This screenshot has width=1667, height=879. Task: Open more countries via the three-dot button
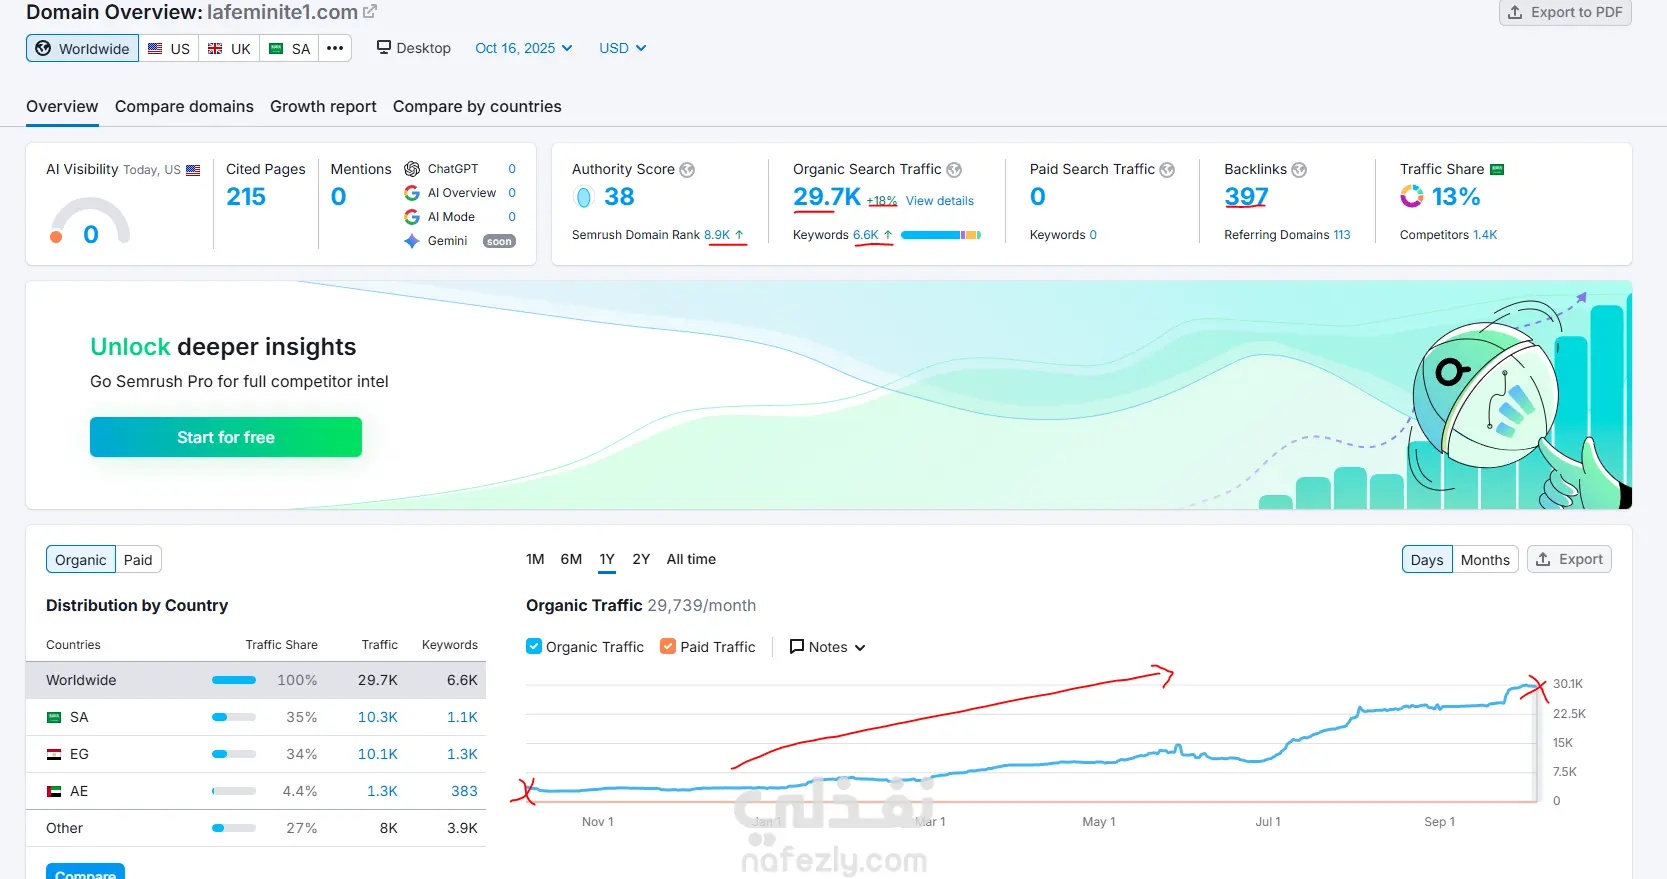point(335,48)
